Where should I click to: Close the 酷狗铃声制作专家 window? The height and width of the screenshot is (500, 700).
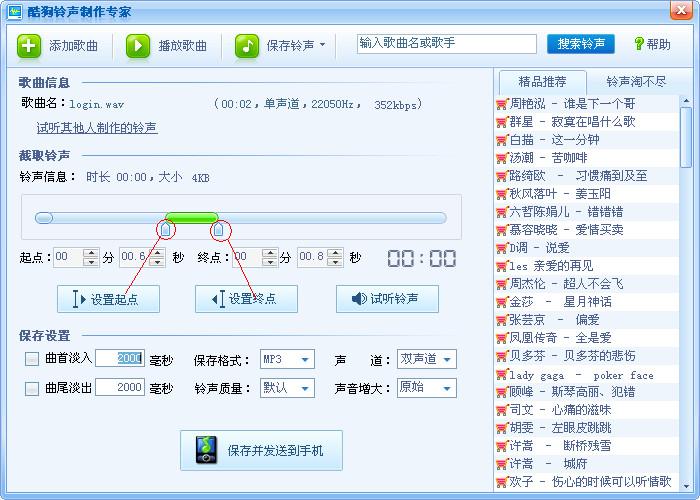coord(681,11)
